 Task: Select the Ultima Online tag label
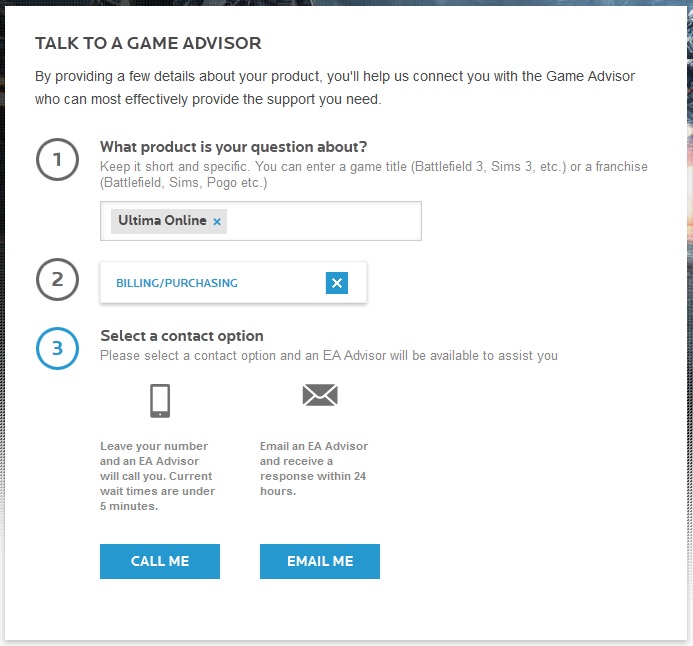[162, 220]
